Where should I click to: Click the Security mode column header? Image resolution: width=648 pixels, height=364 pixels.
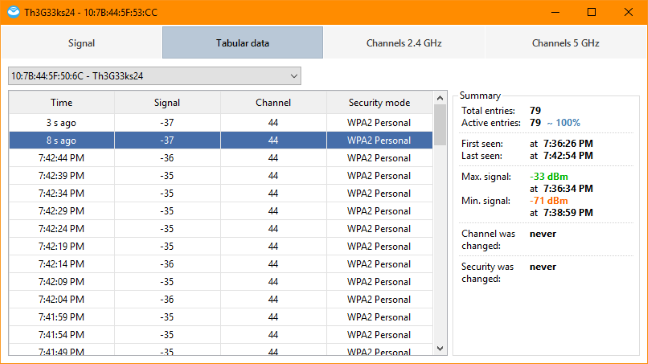[x=379, y=102]
